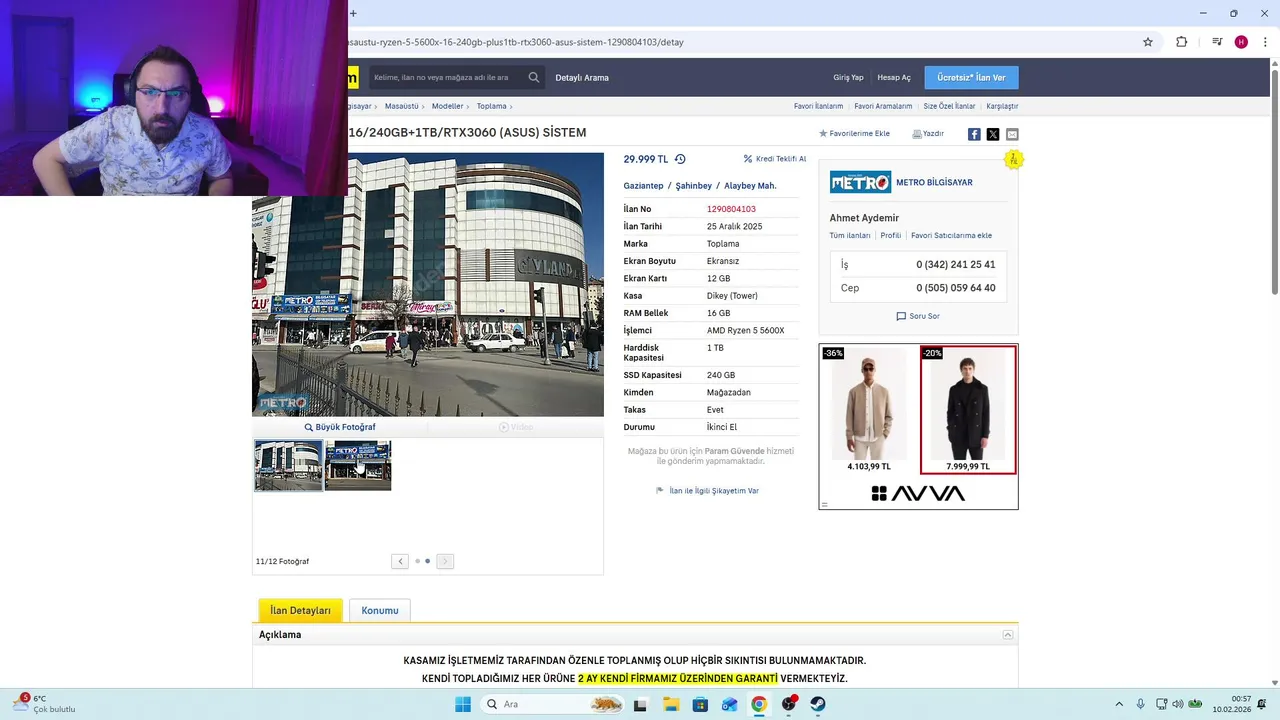
Task: Click the search magnifier icon in site header
Action: coord(534,78)
